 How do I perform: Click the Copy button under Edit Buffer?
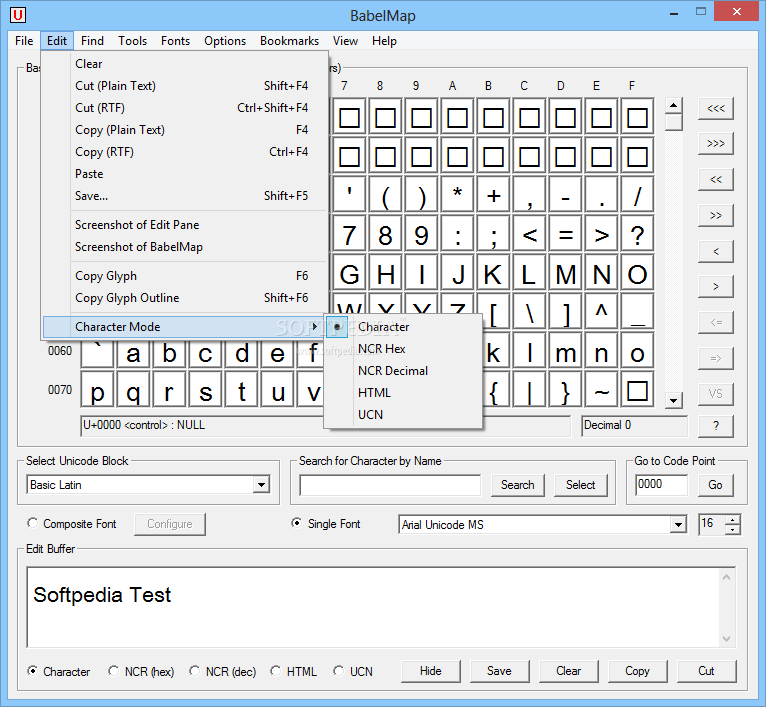tap(638, 671)
